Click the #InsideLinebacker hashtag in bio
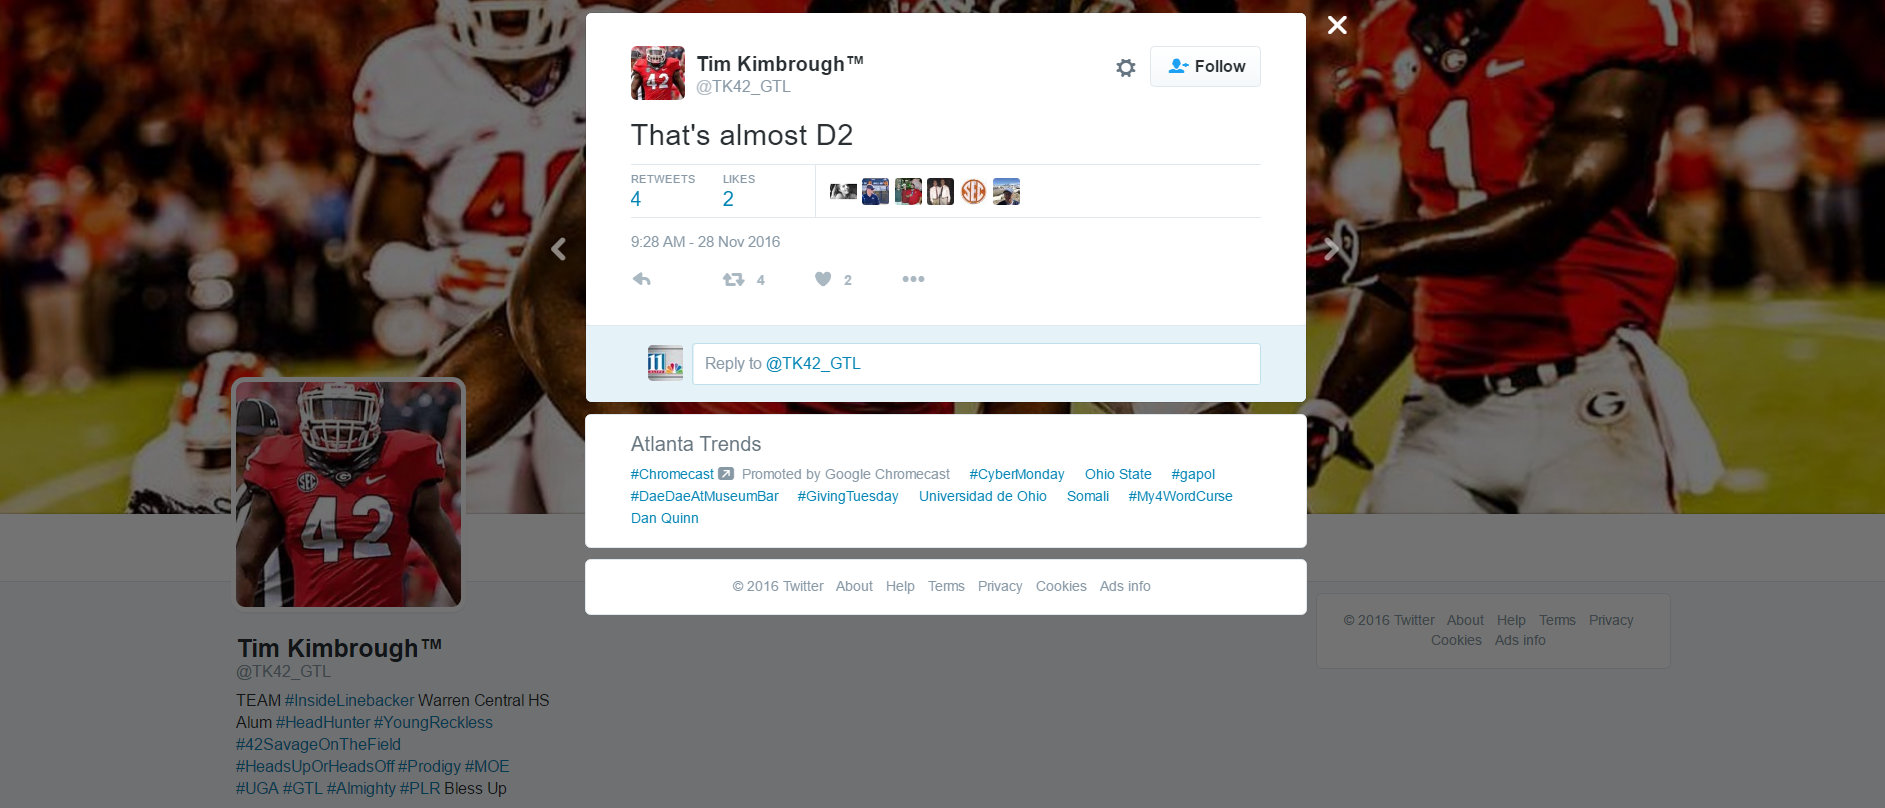Image resolution: width=1885 pixels, height=808 pixels. [x=349, y=700]
